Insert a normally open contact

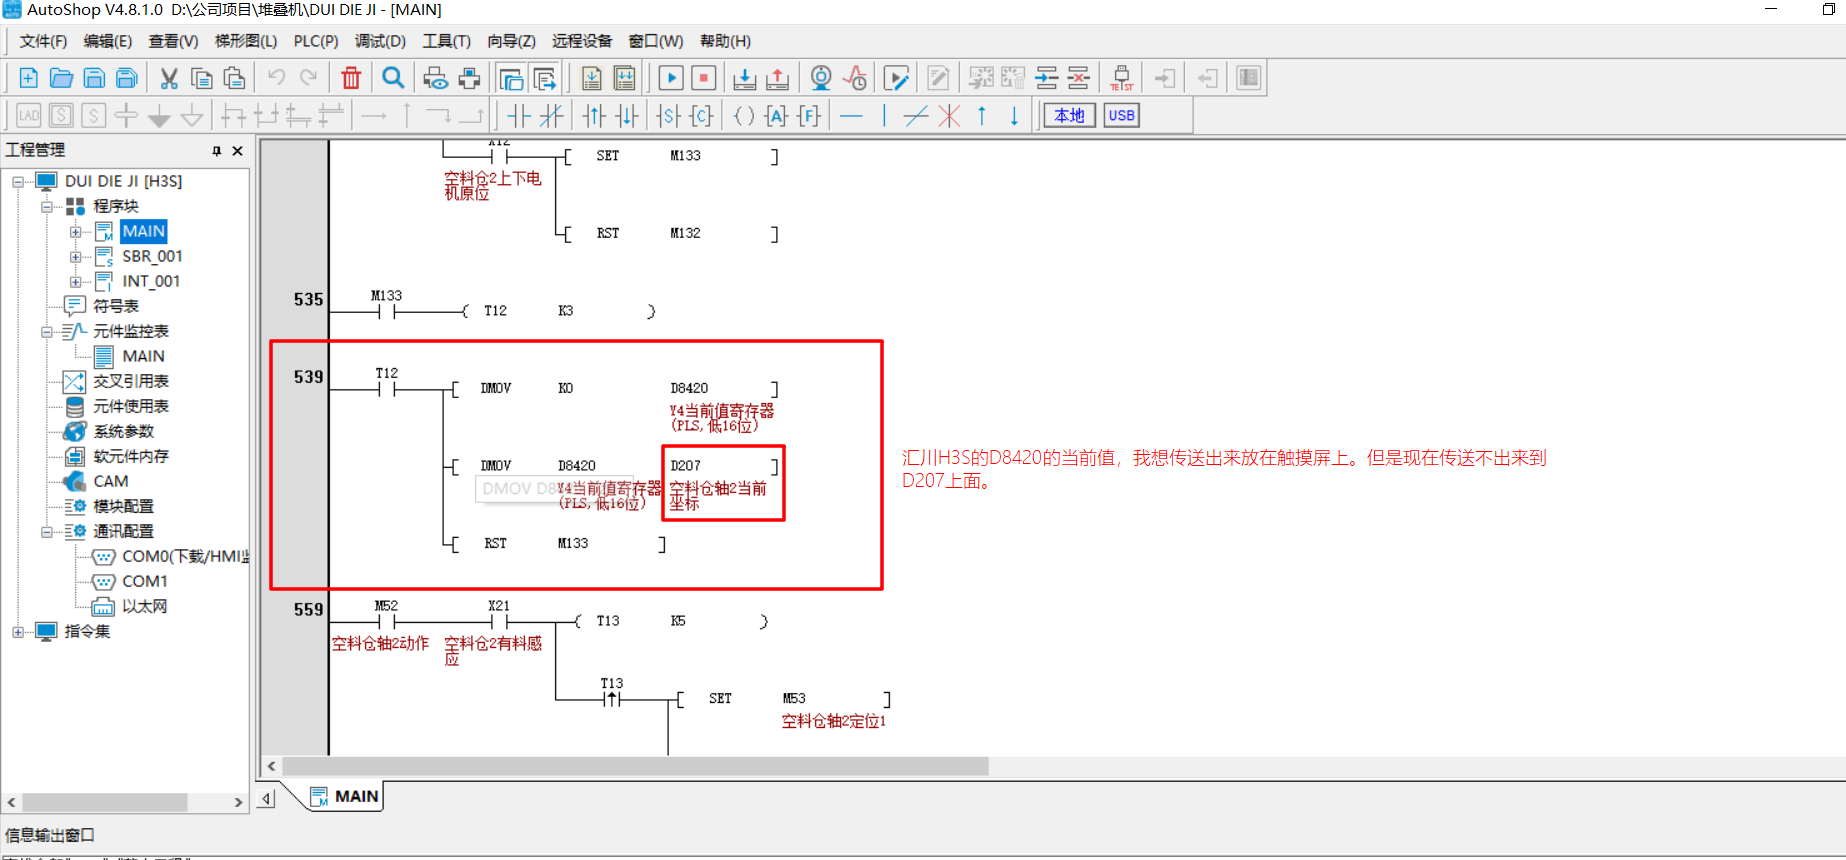(518, 116)
